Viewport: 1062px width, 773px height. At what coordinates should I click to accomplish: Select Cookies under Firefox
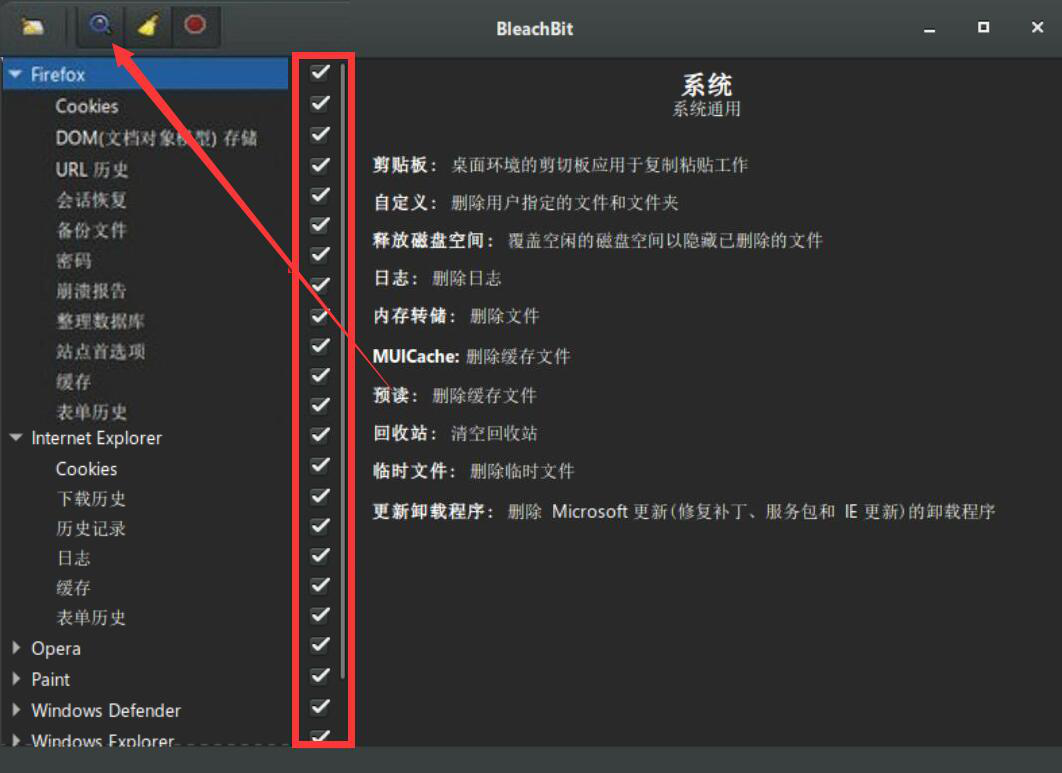pyautogui.click(x=87, y=106)
